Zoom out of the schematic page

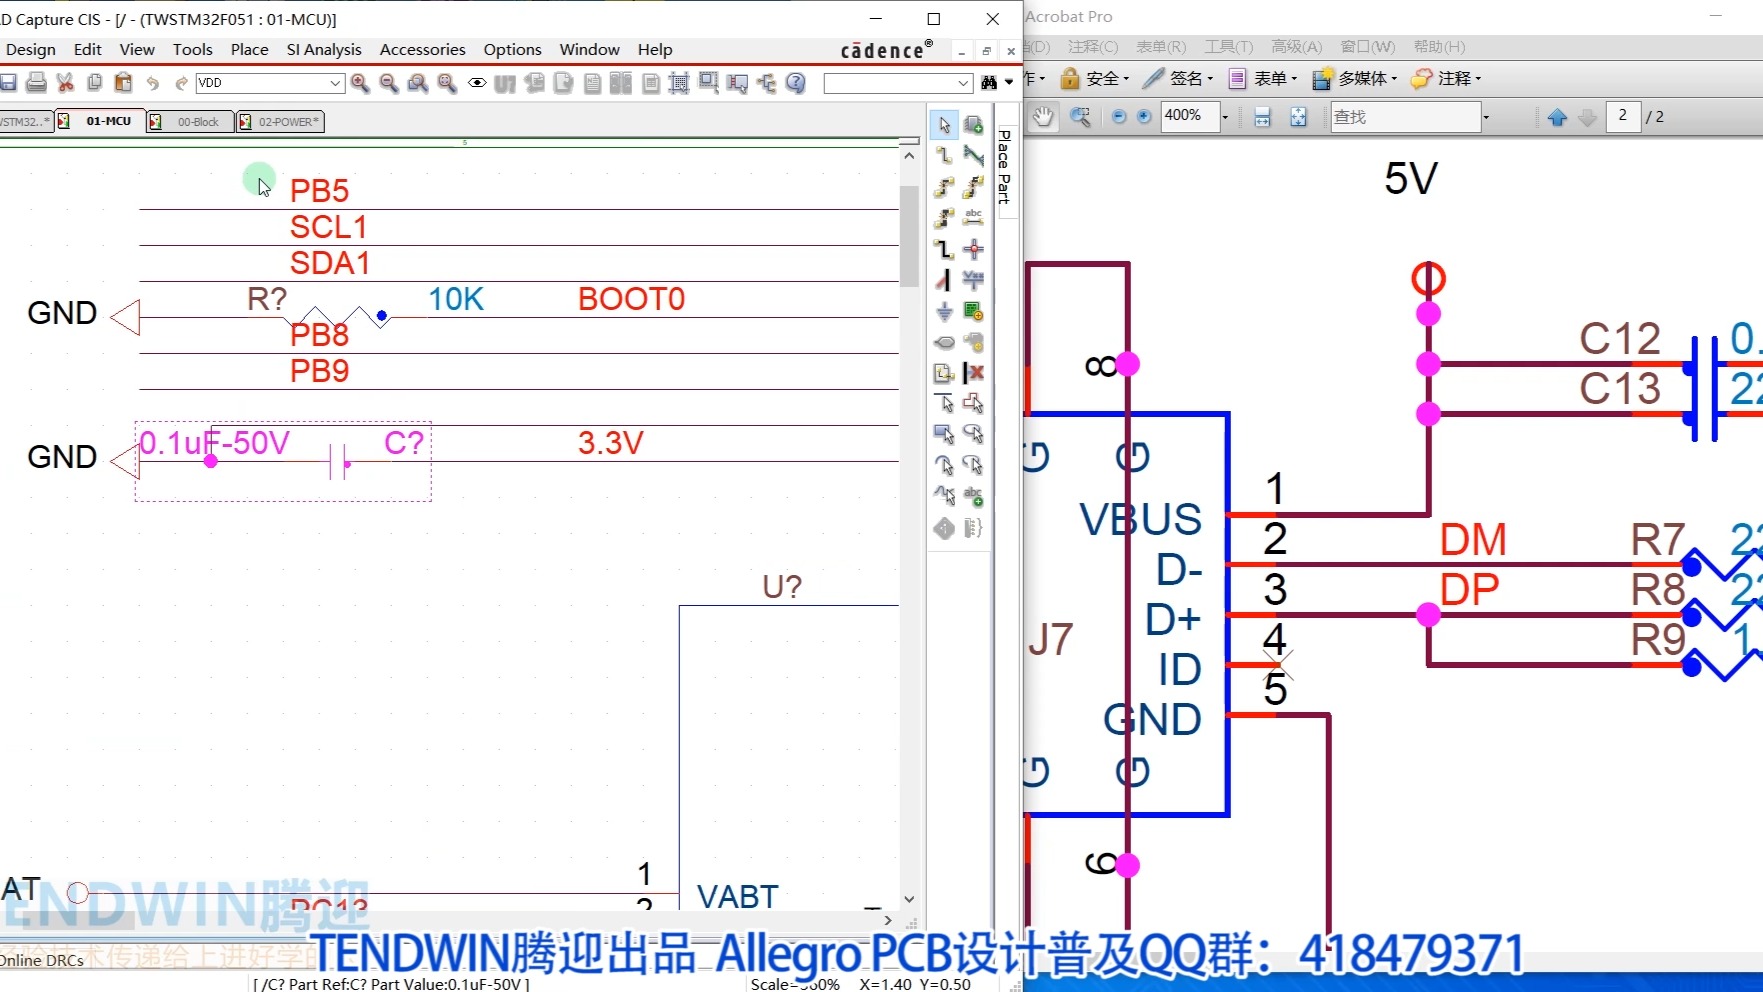[x=389, y=83]
